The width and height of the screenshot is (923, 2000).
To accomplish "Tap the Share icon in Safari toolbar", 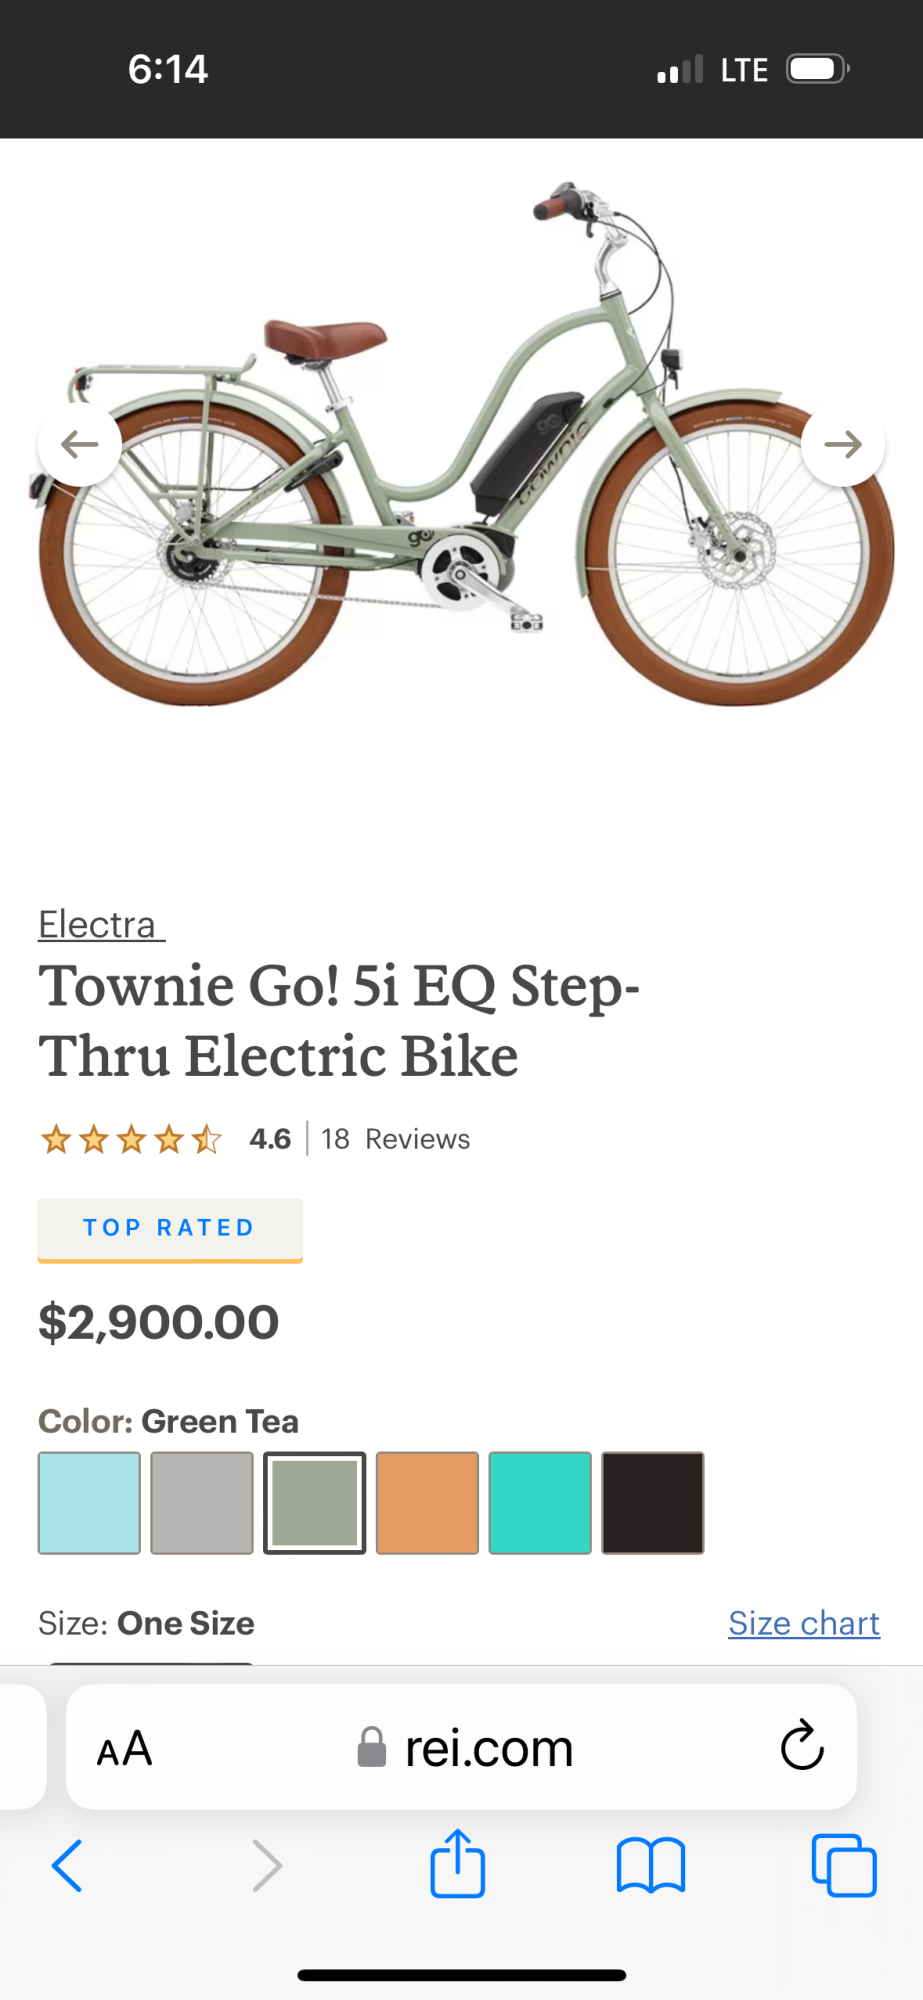I will pyautogui.click(x=457, y=1864).
